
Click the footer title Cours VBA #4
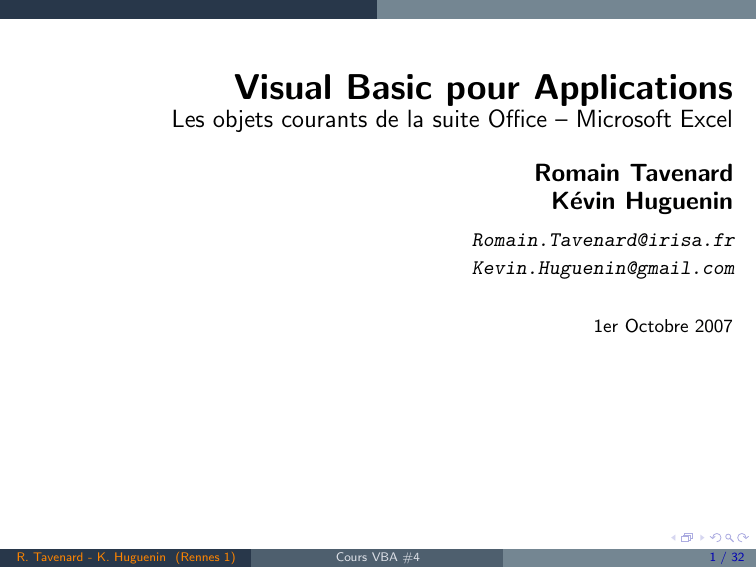click(378, 557)
